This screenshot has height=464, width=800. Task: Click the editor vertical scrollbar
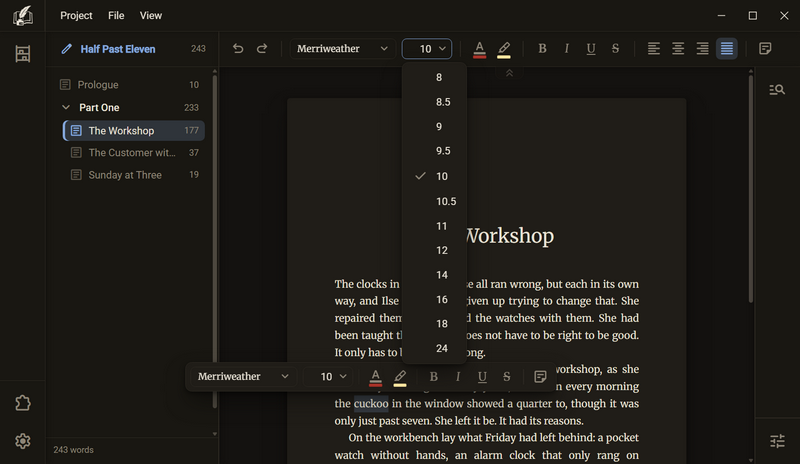click(751, 186)
